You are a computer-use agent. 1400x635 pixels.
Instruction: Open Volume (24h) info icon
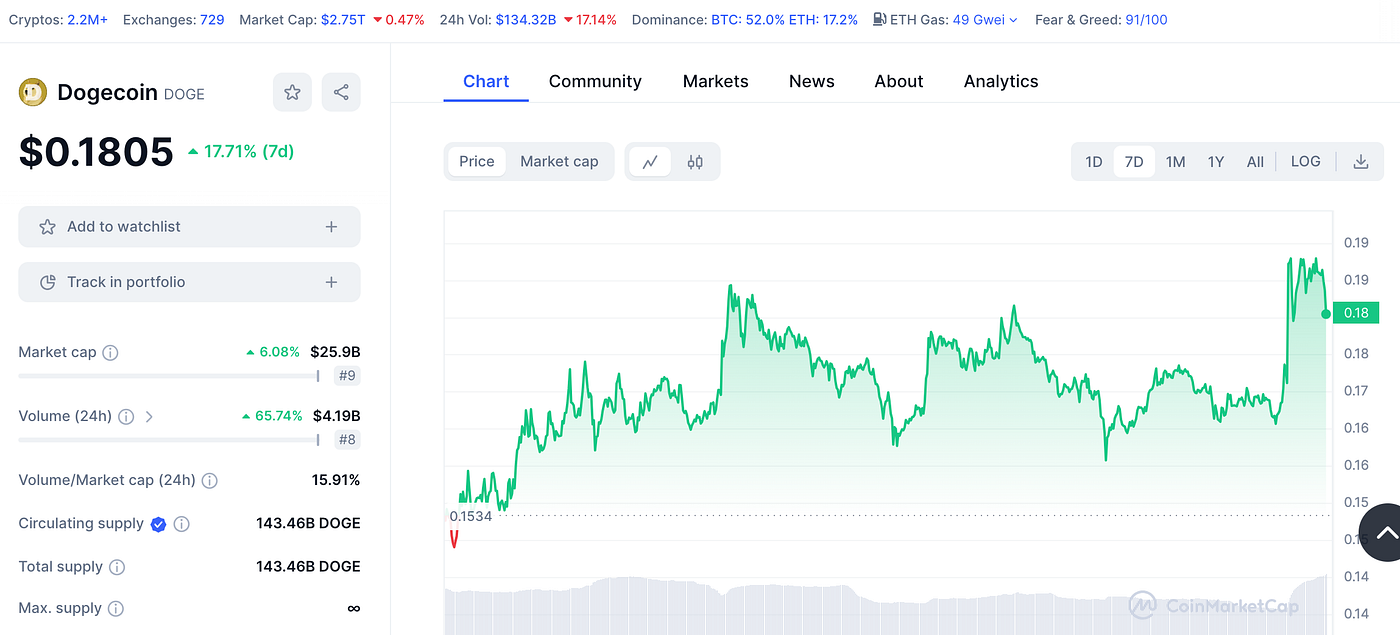pos(126,416)
